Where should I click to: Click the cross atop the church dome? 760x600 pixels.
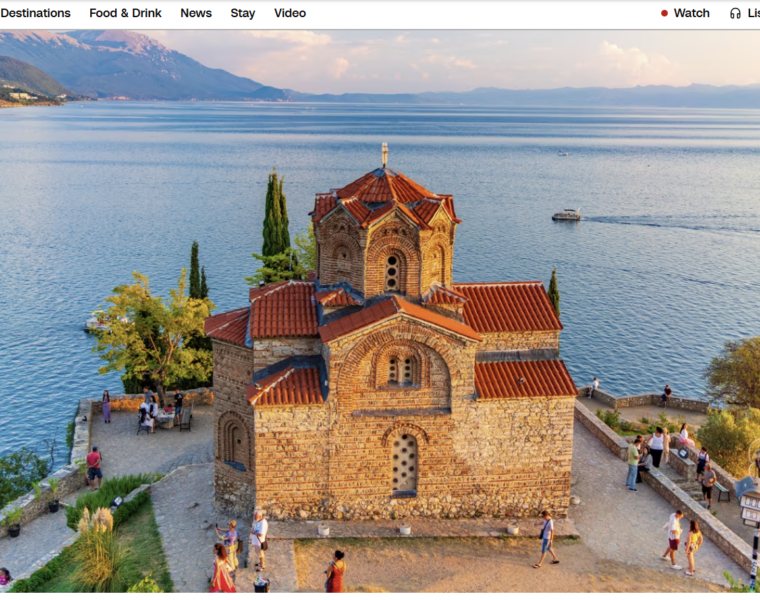point(384,154)
